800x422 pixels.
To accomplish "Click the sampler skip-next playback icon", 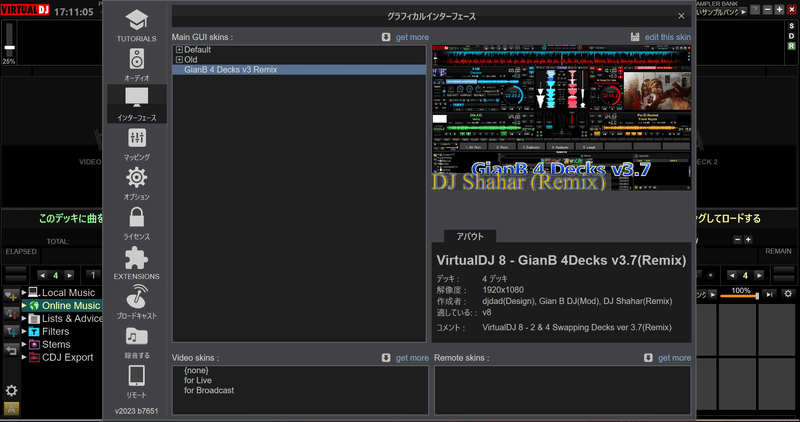I will 770,294.
